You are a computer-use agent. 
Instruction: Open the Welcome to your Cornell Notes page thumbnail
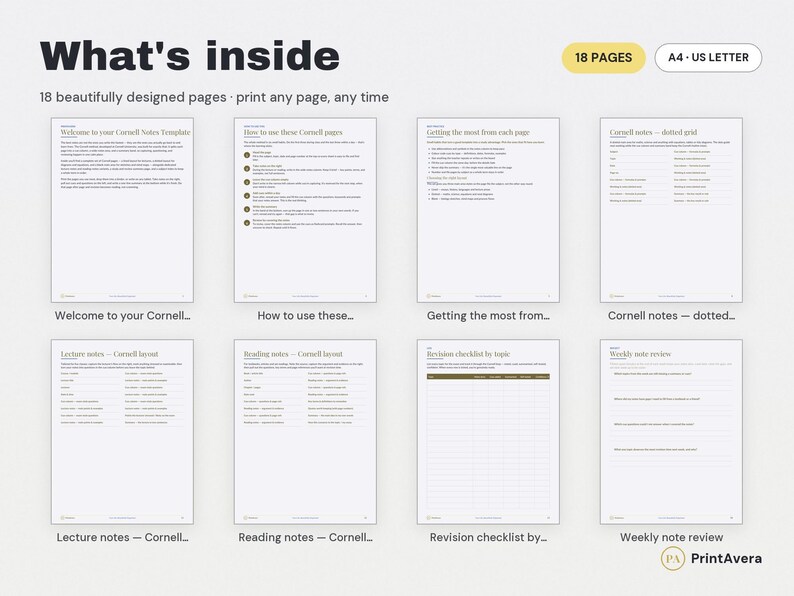pyautogui.click(x=122, y=210)
